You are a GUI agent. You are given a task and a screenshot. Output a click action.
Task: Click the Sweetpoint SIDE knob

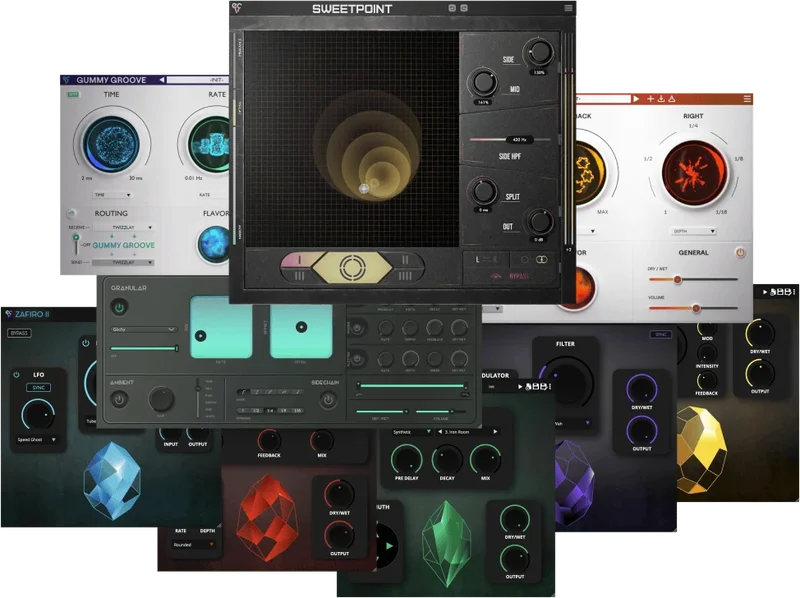tap(539, 53)
